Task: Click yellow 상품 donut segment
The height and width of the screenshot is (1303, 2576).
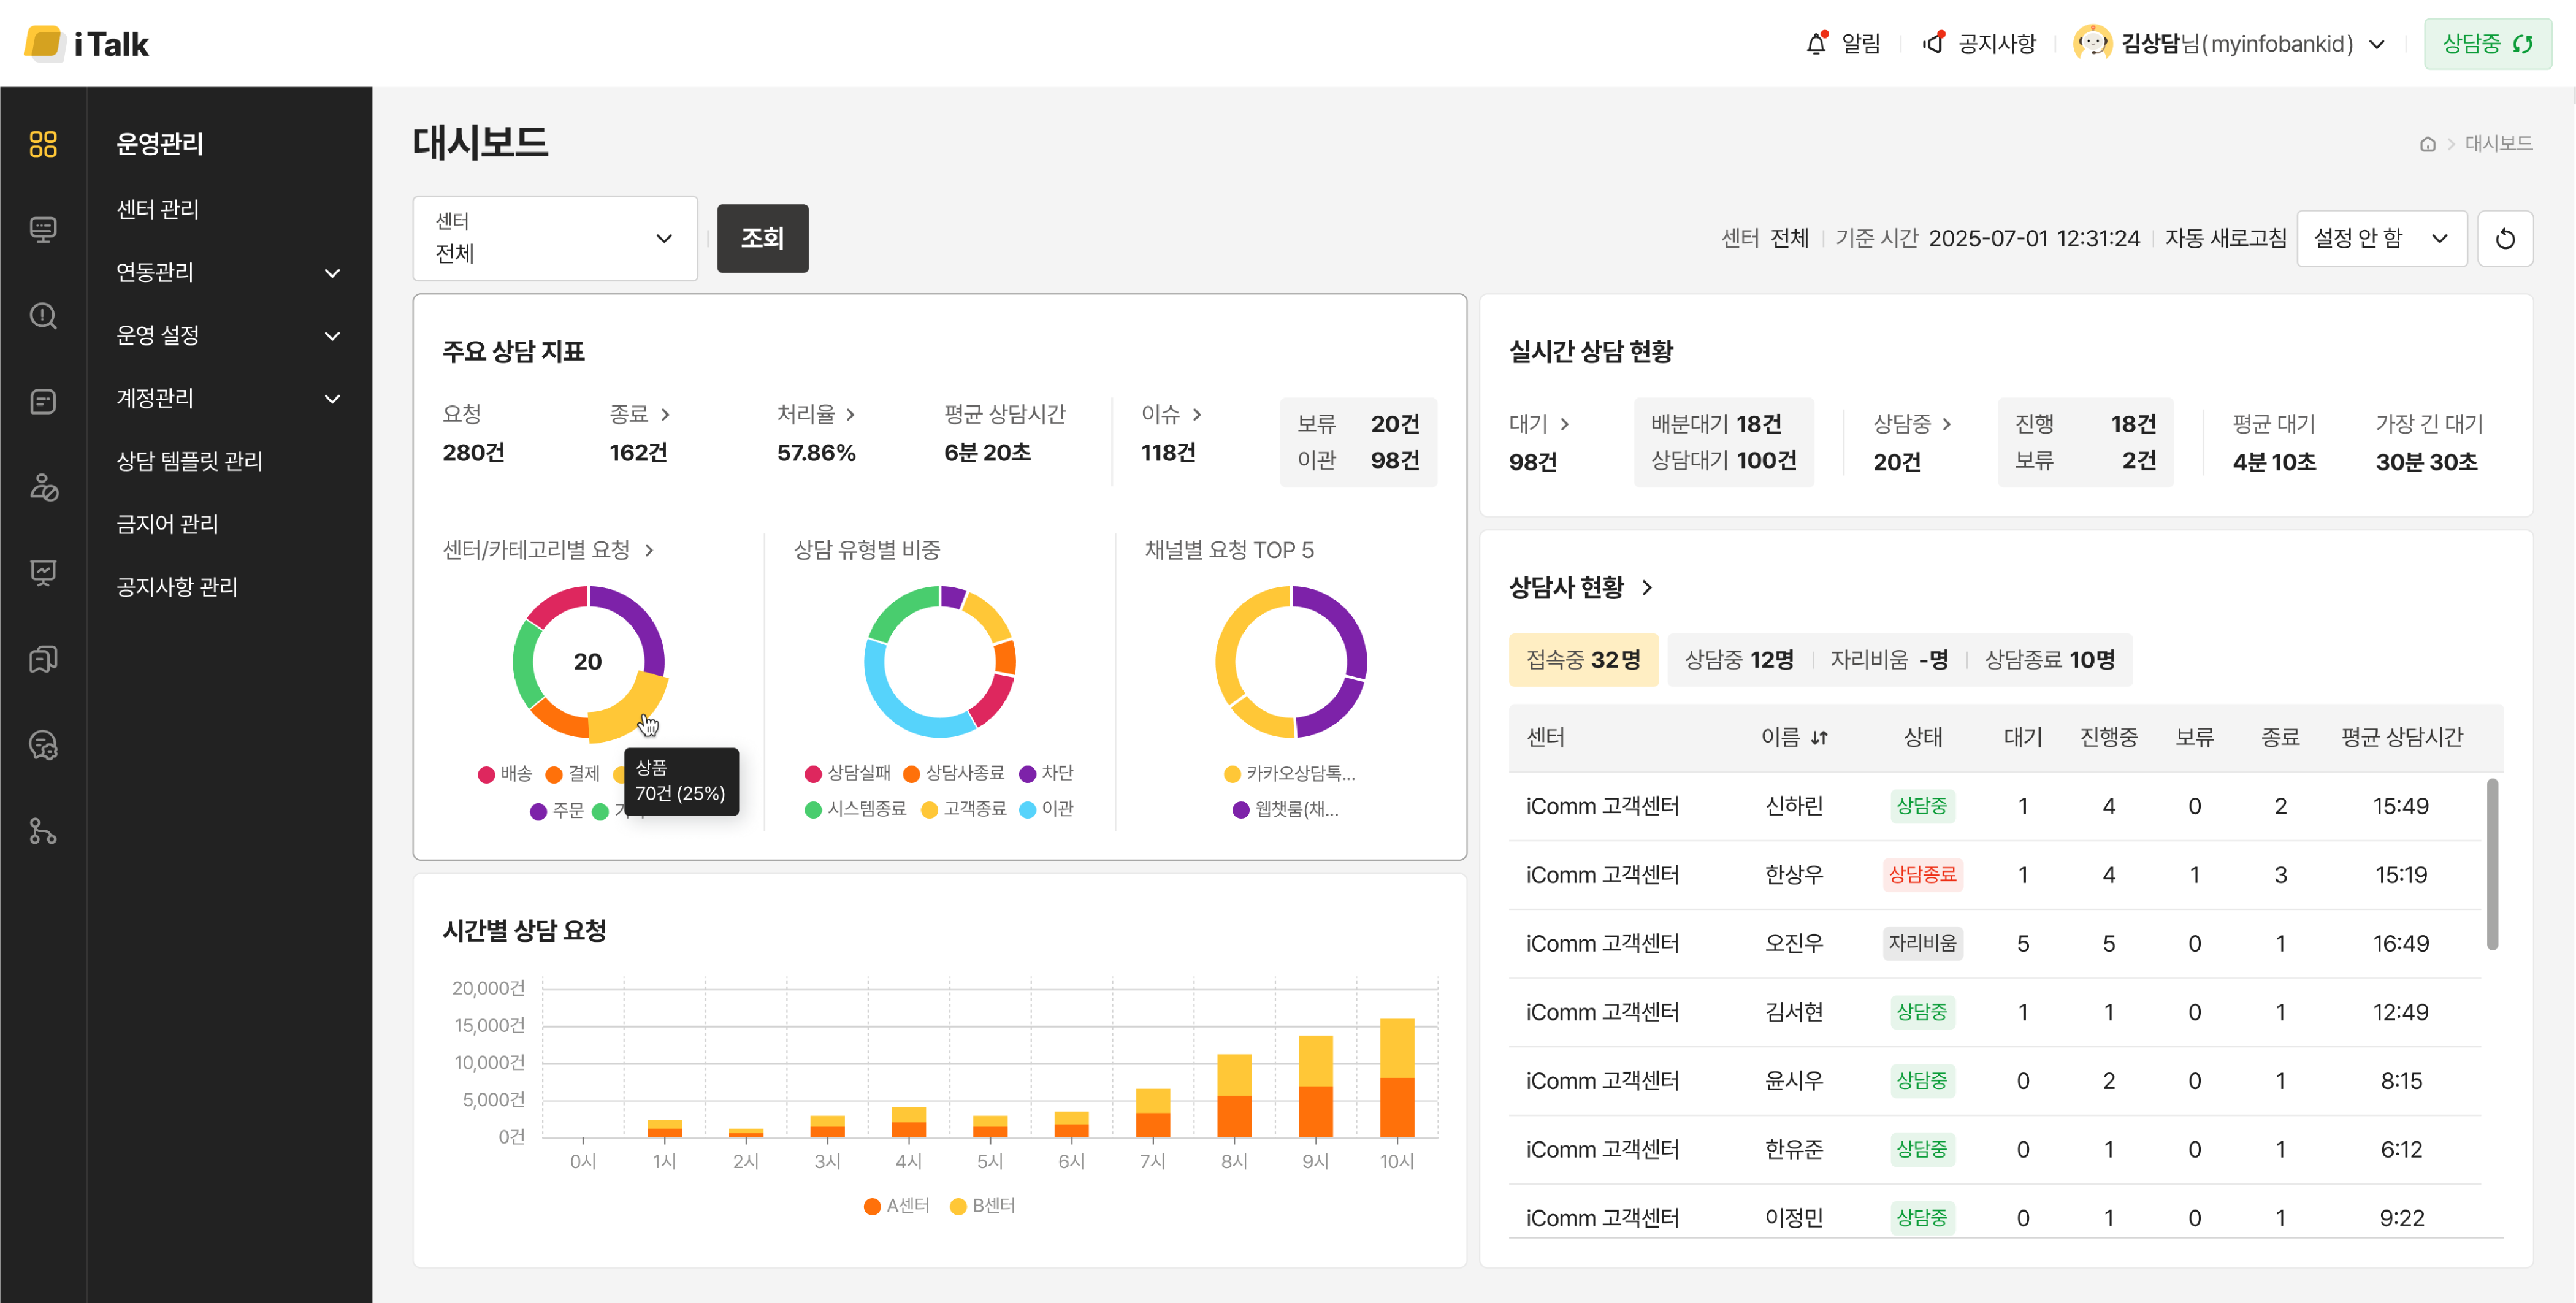Action: tap(628, 708)
